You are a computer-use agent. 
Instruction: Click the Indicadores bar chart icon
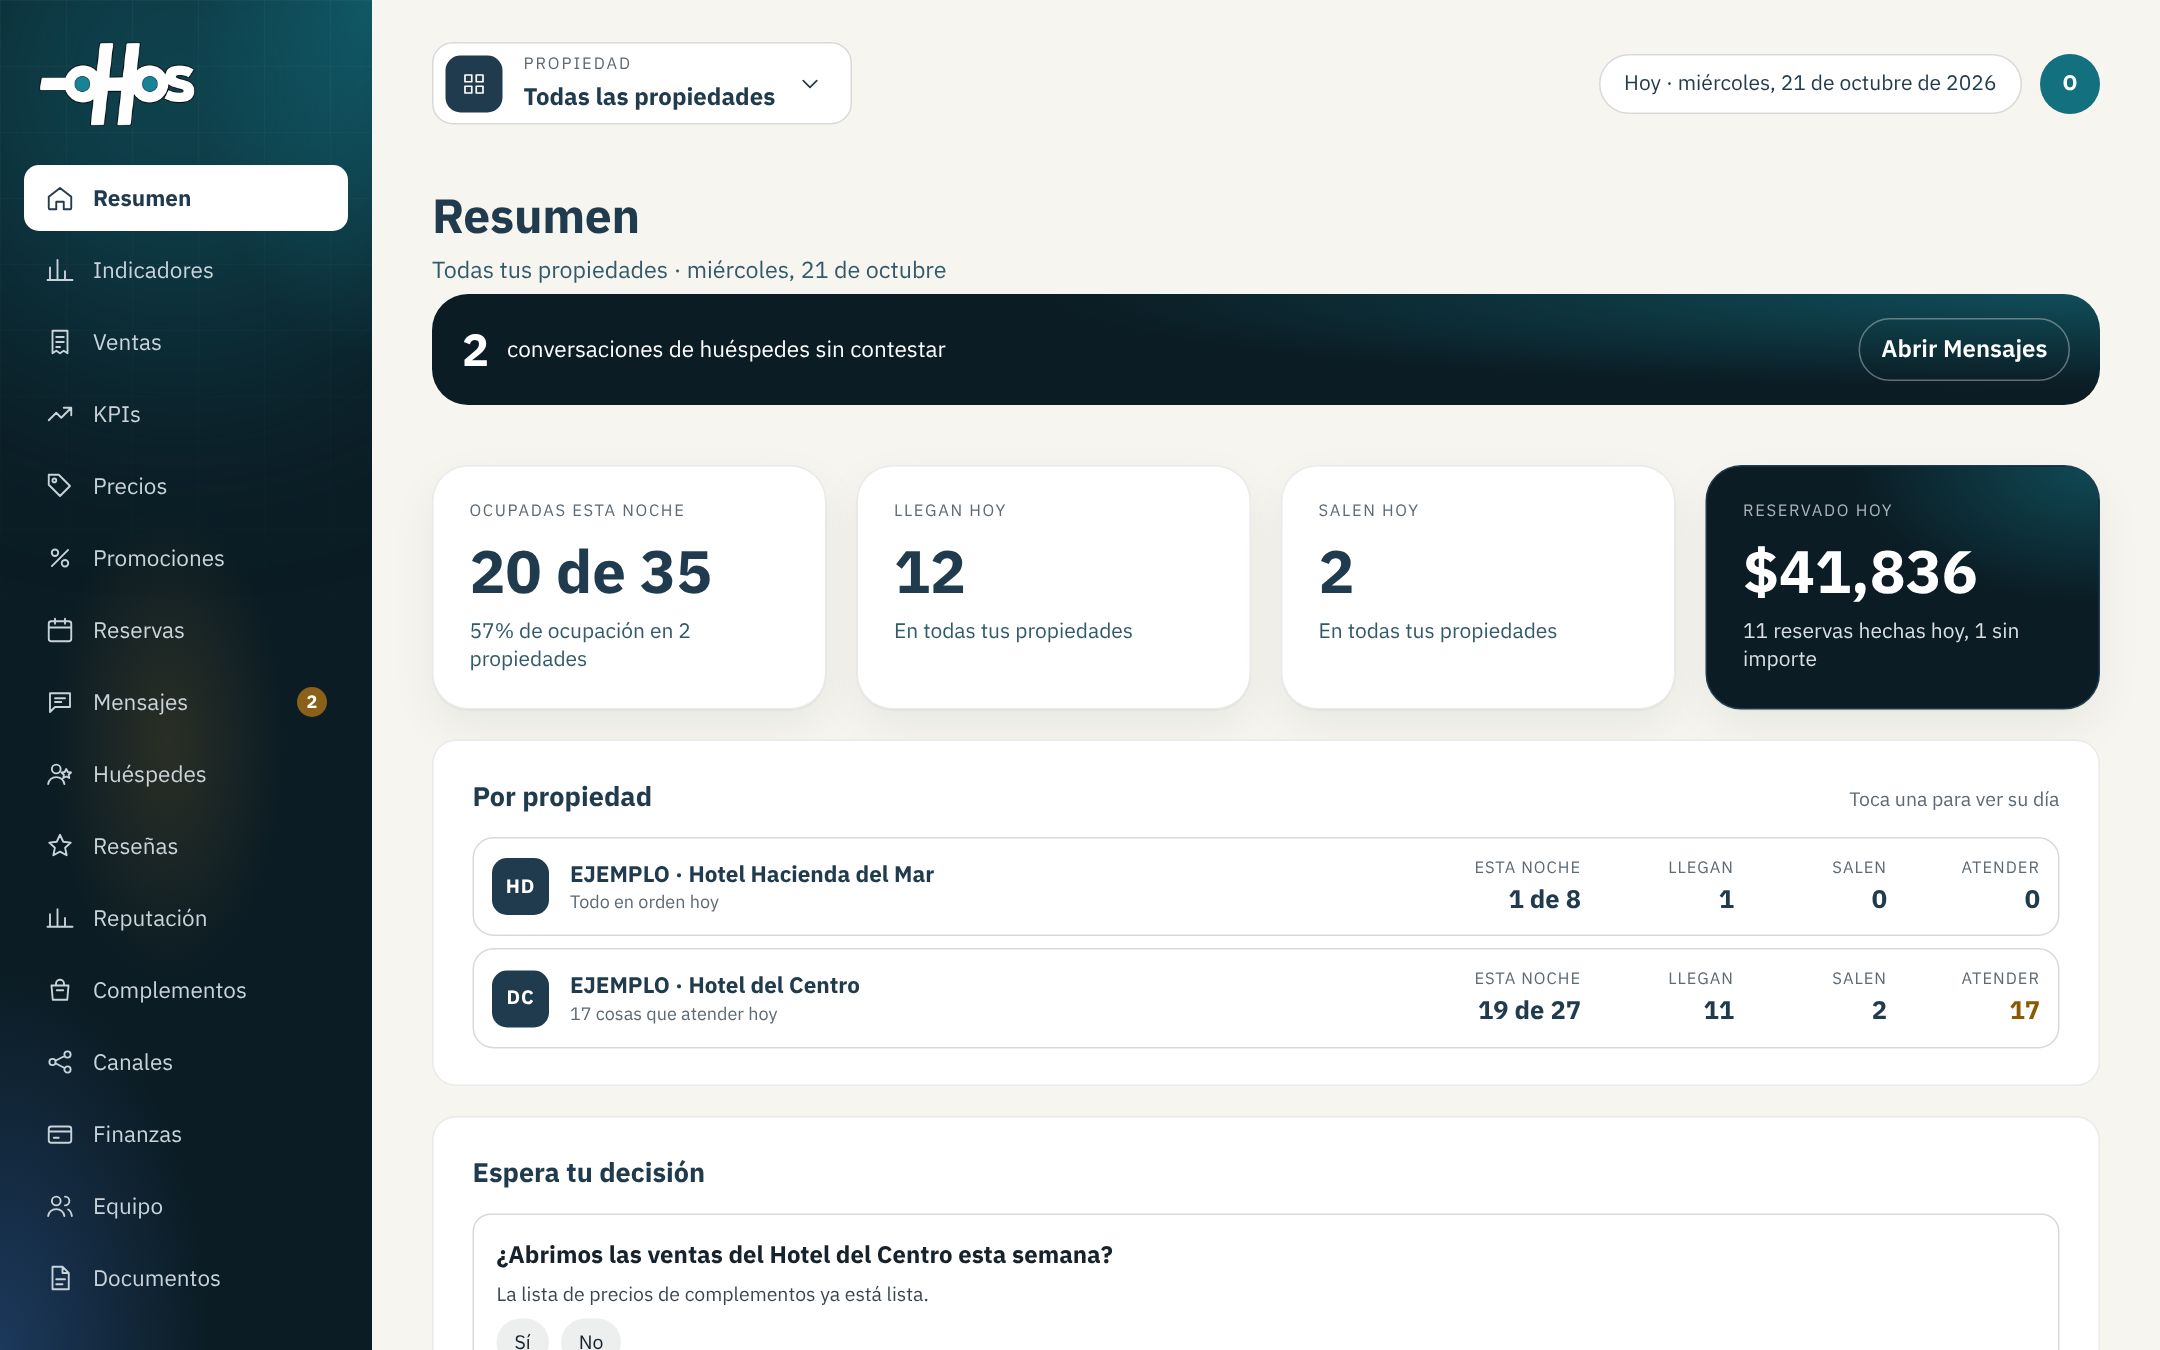point(60,270)
